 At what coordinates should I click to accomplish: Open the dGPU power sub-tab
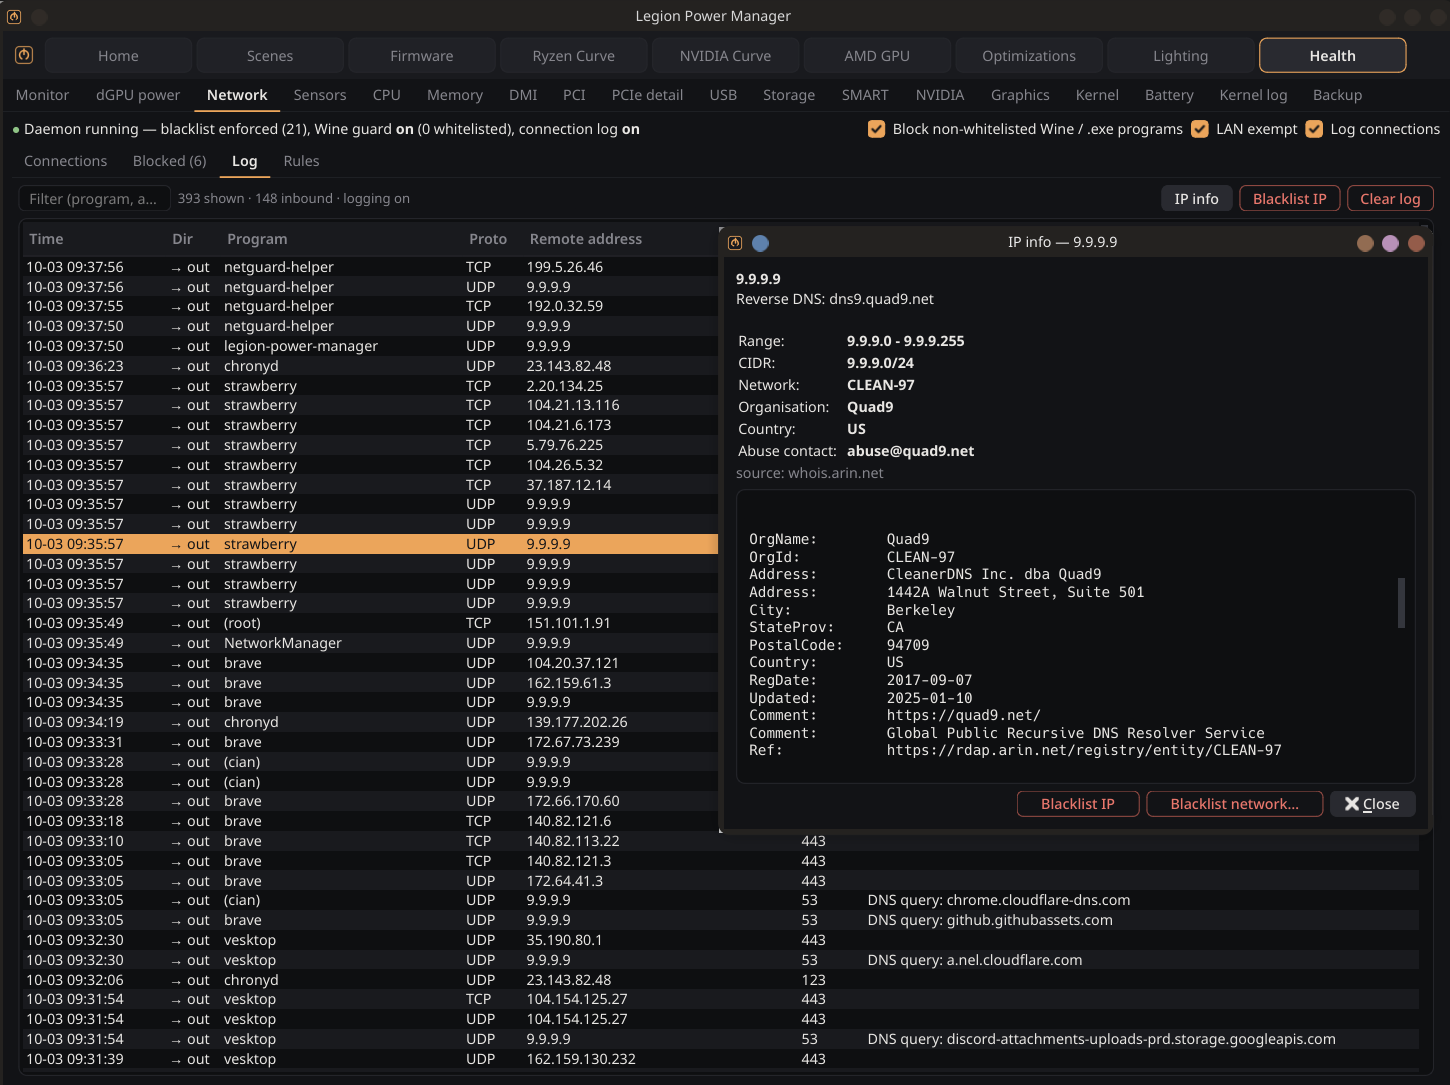(x=138, y=95)
